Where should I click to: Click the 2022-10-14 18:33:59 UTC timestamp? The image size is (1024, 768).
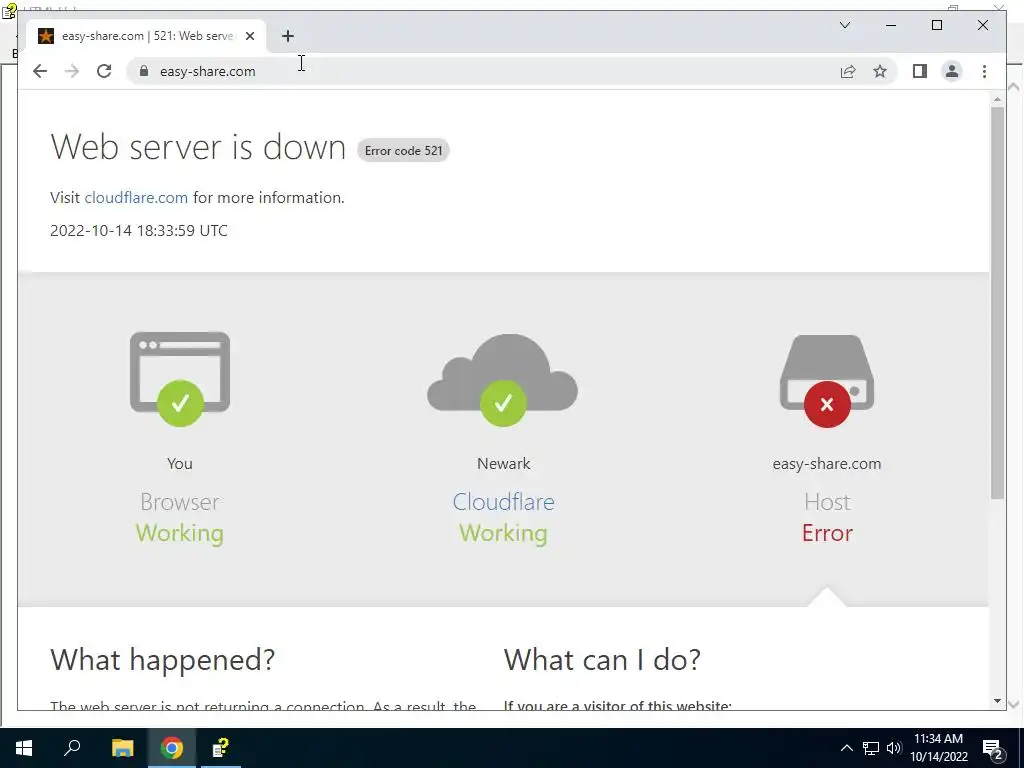139,231
